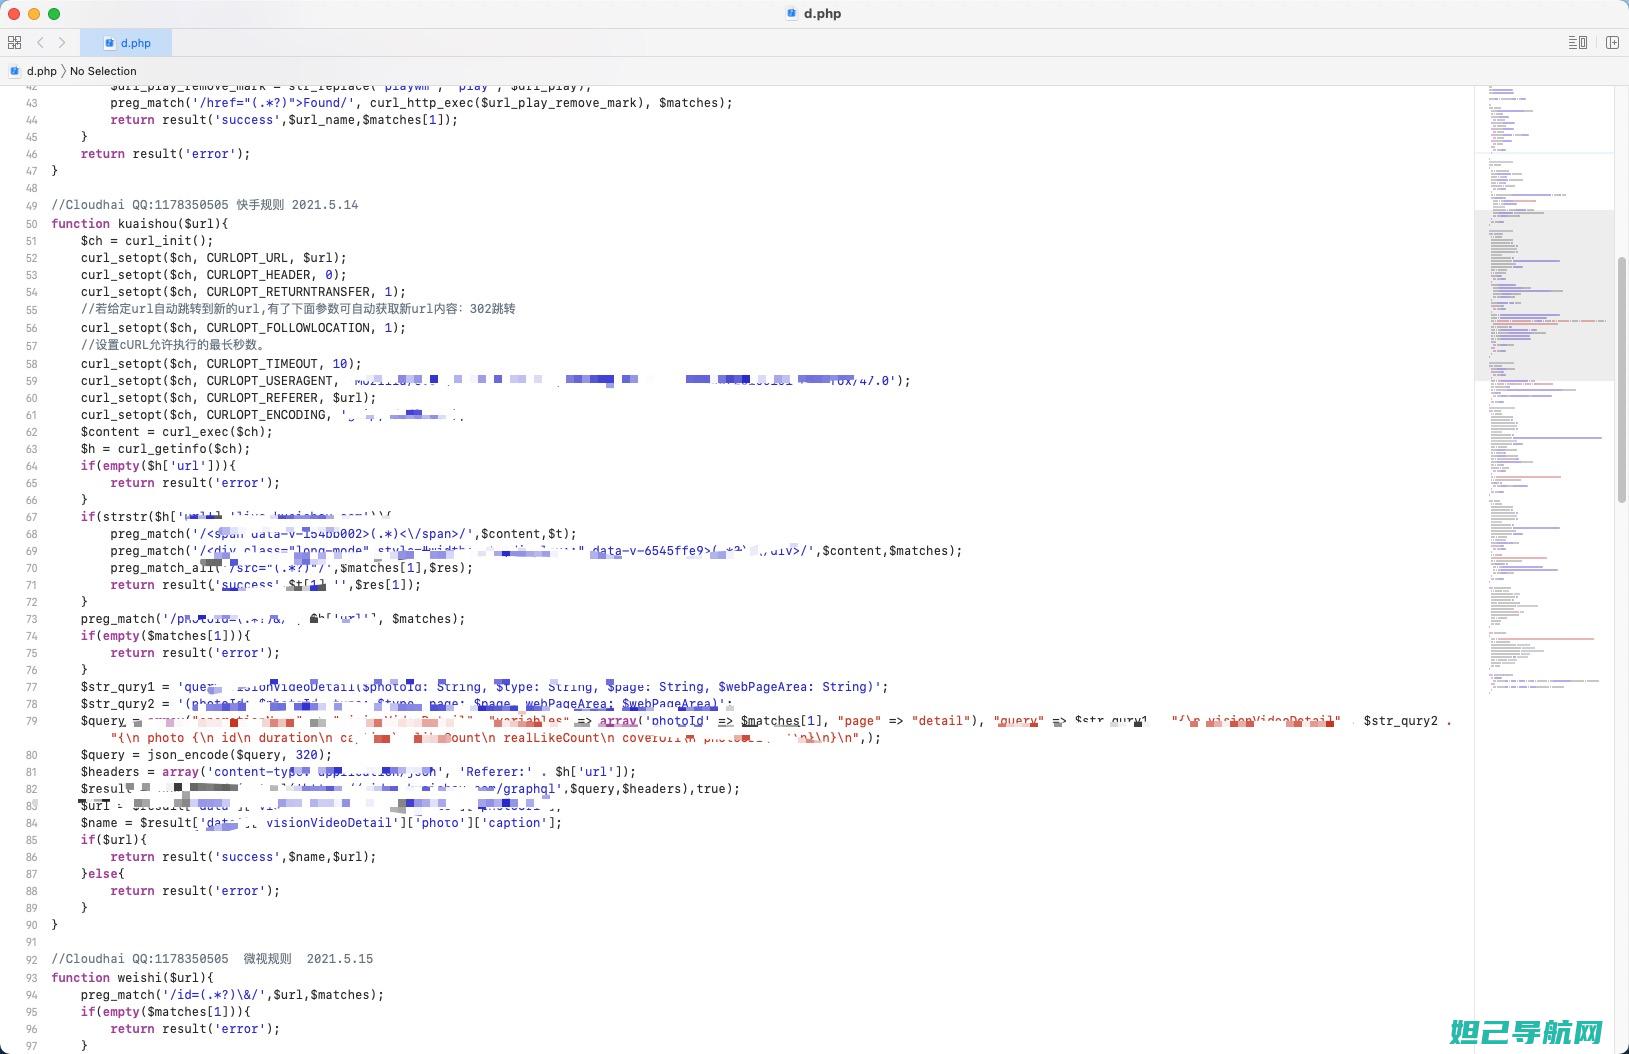This screenshot has height=1054, width=1629.
Task: Click the CURLOPT_FOLLOWLOCATION line
Action: 243,328
